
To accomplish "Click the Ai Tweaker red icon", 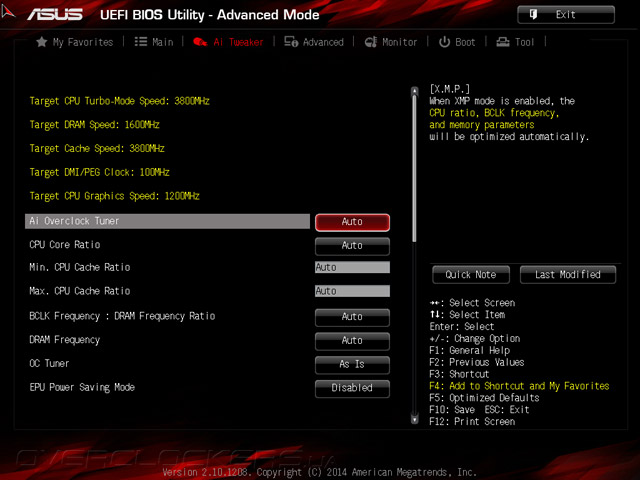I will pos(200,42).
